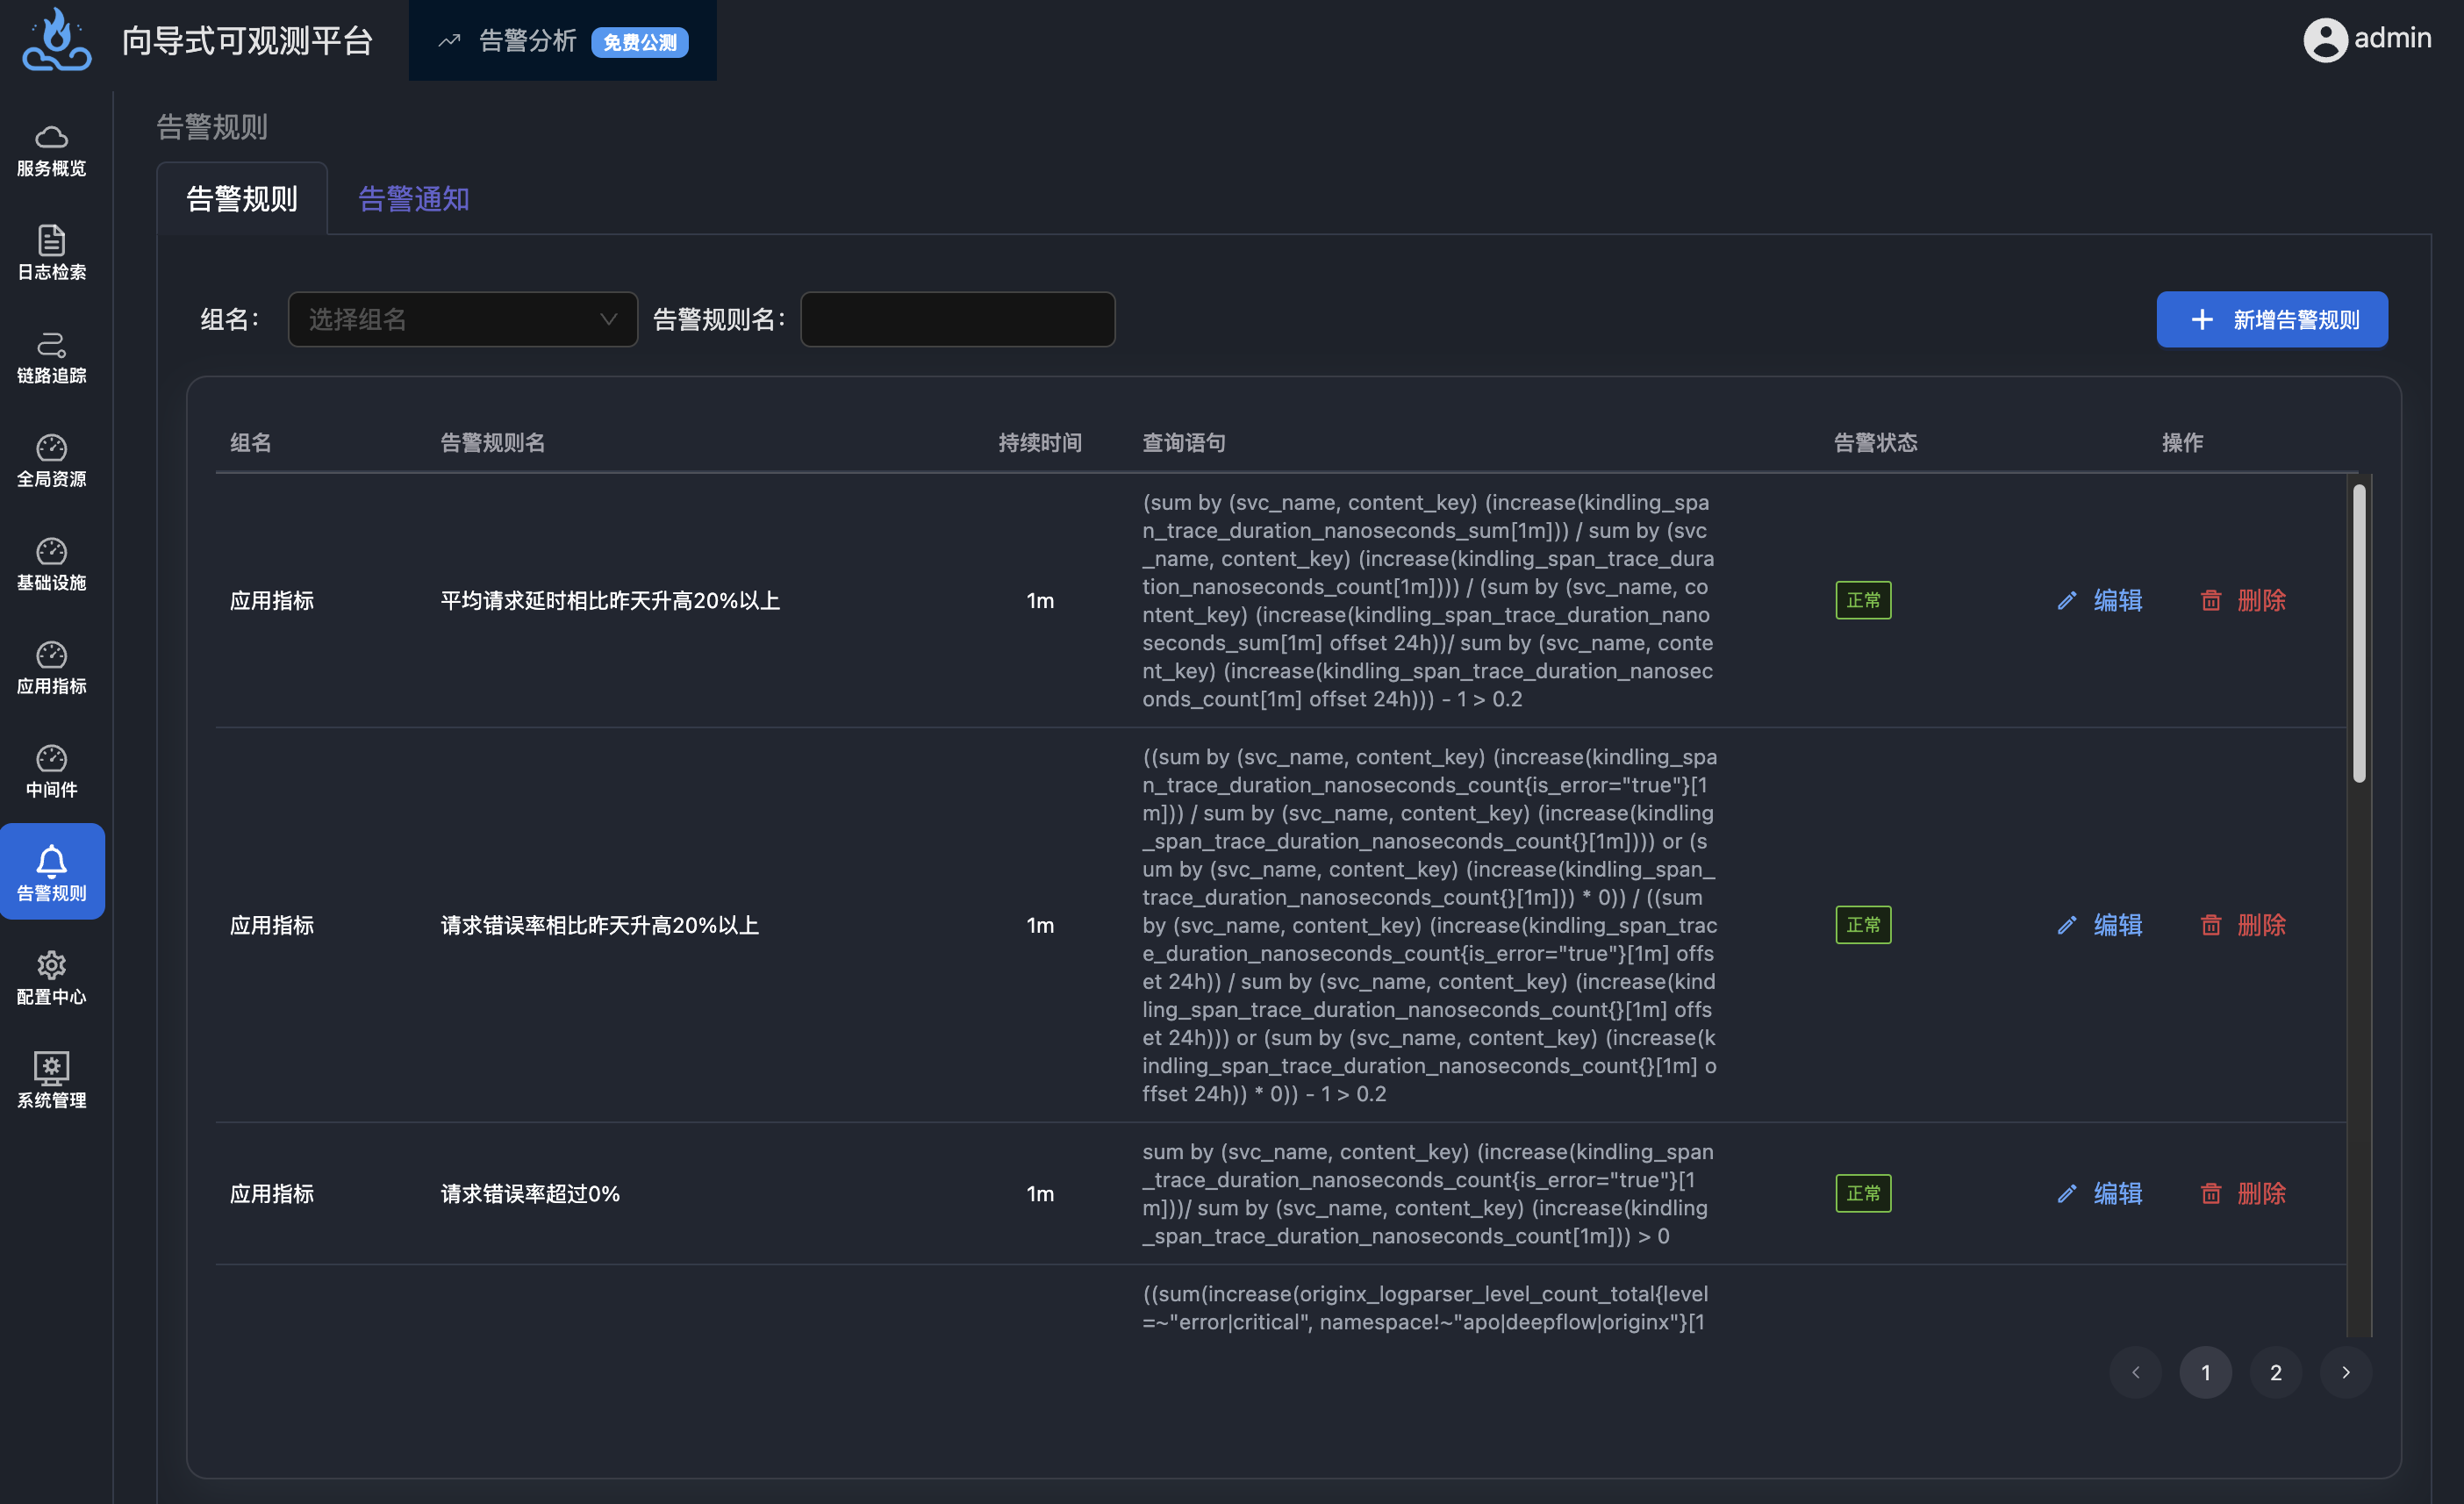Select page 2 in pagination

(2275, 1372)
